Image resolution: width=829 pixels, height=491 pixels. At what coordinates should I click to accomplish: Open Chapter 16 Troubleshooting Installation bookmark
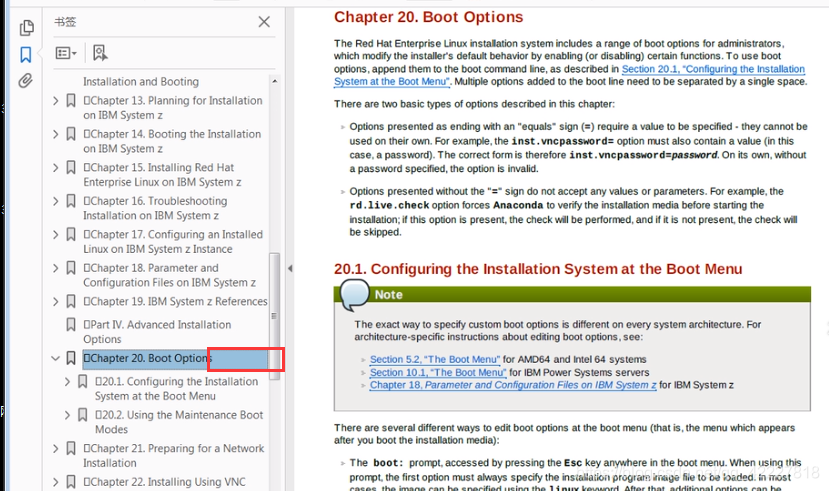(155, 208)
